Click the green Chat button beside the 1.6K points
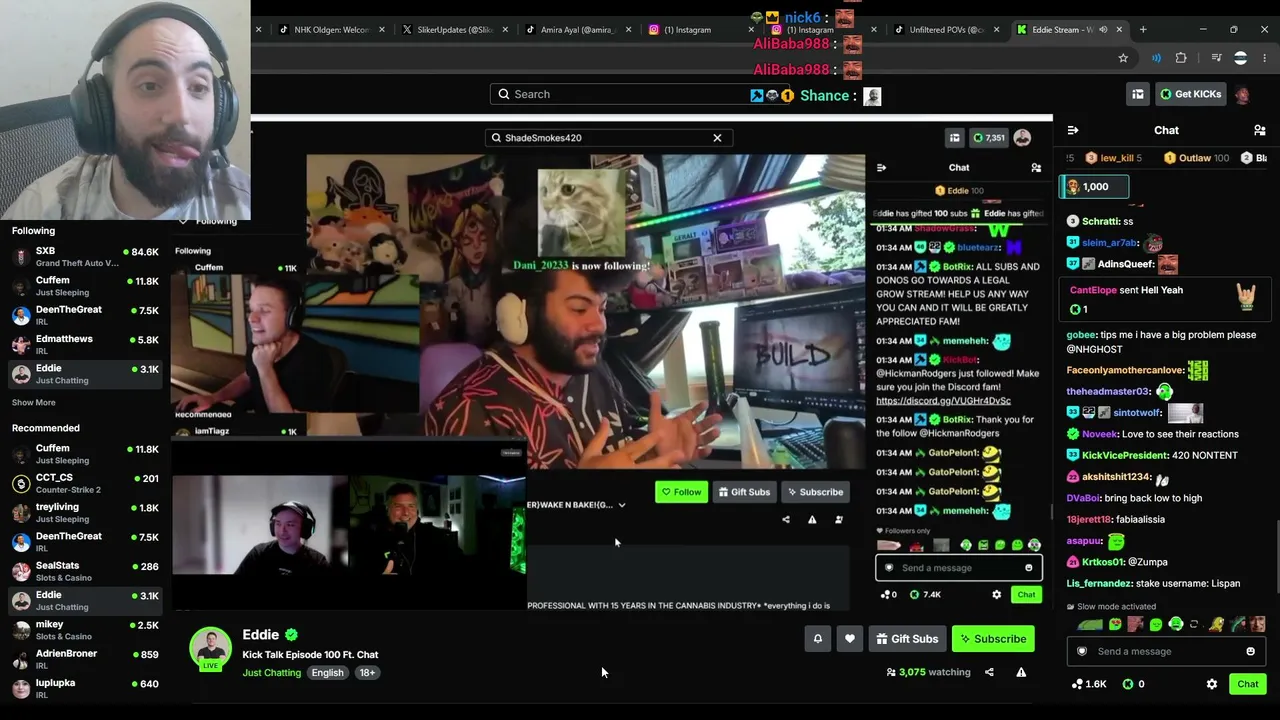 1247,684
